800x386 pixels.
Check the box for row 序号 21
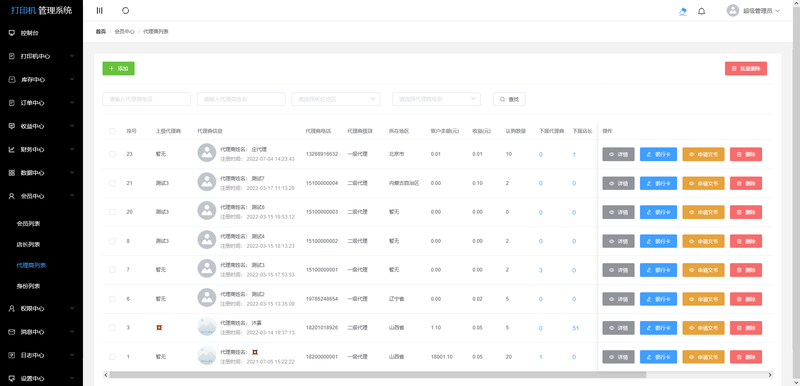tap(112, 183)
